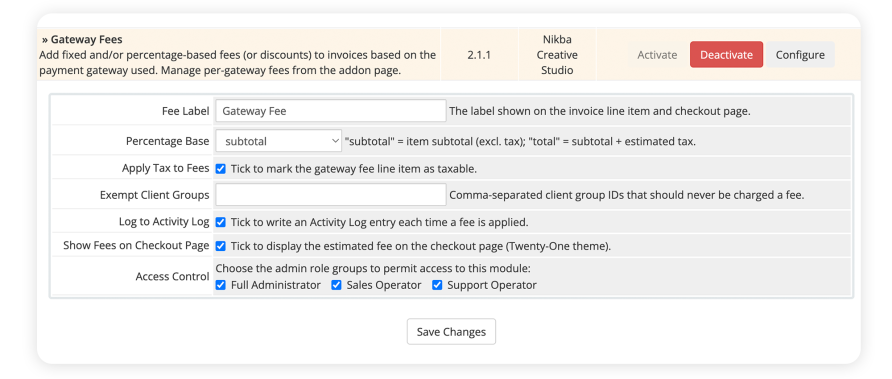The image size is (892, 379).
Task: Click the Percentage Base label
Action: pos(168,141)
